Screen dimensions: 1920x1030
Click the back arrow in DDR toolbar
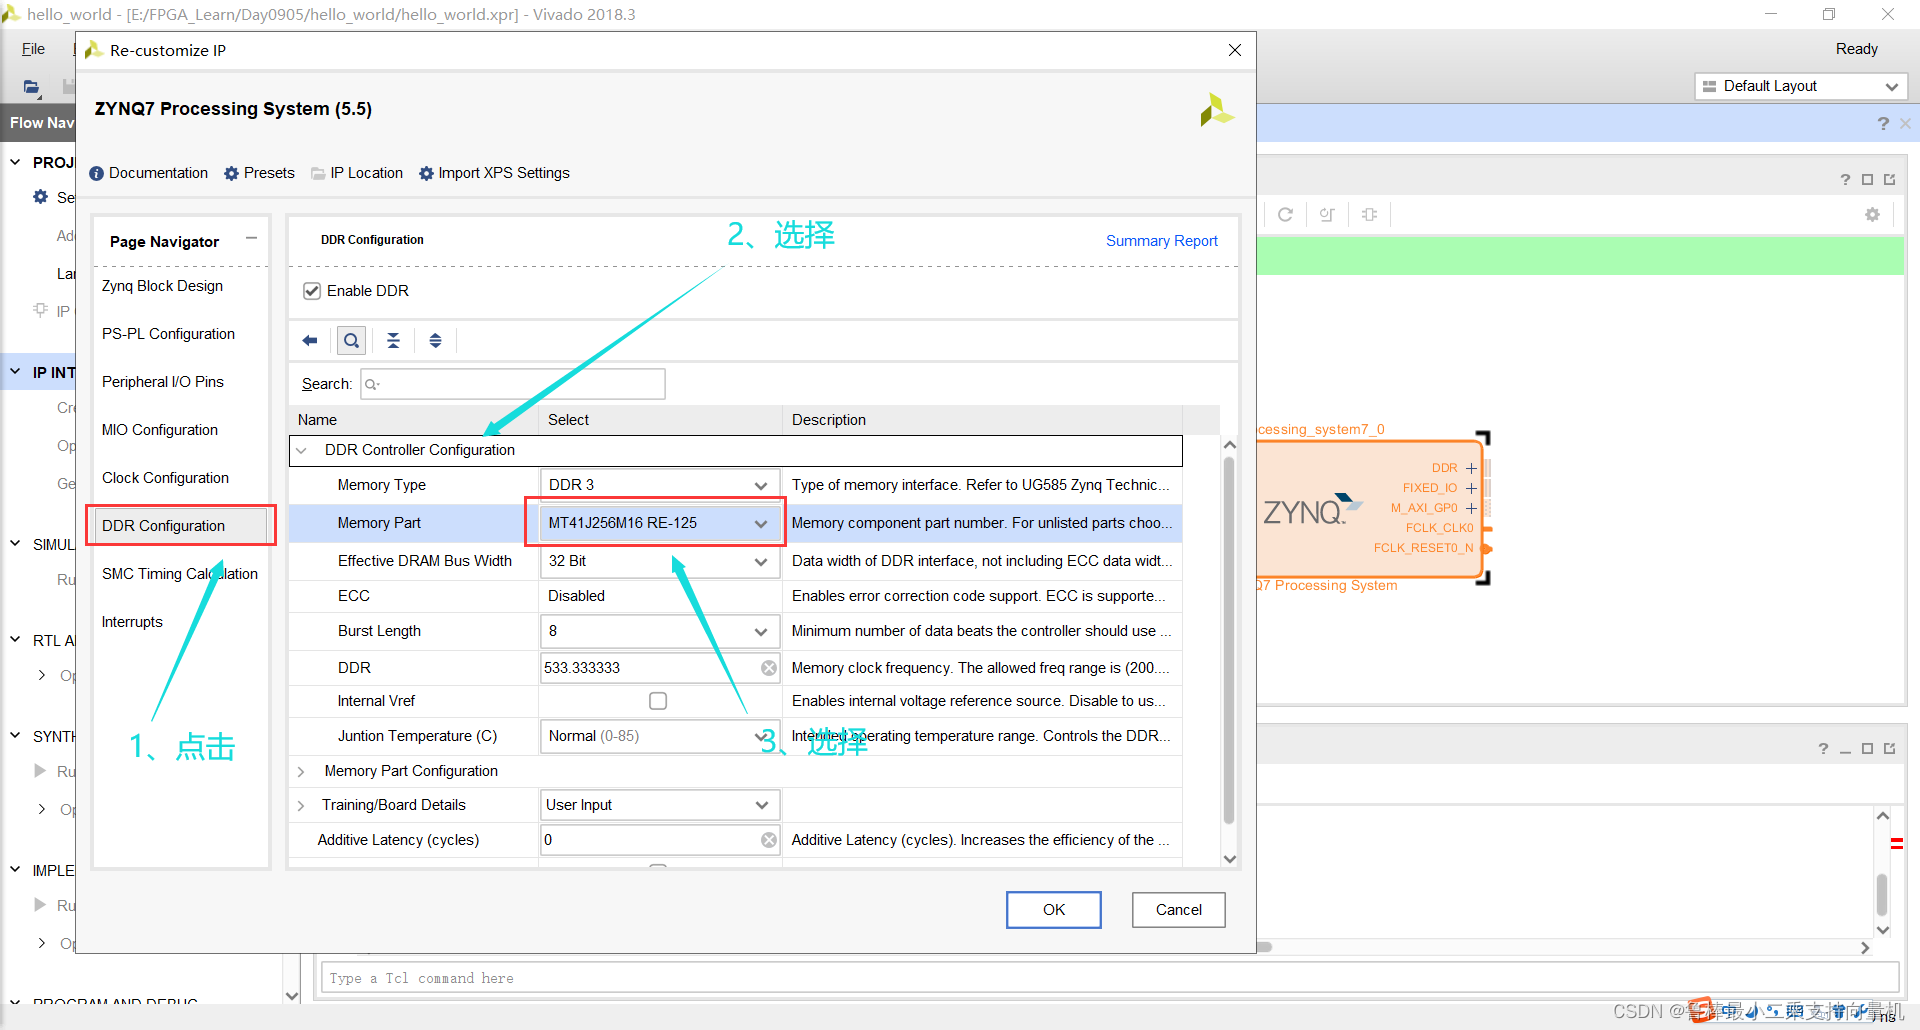coord(310,341)
